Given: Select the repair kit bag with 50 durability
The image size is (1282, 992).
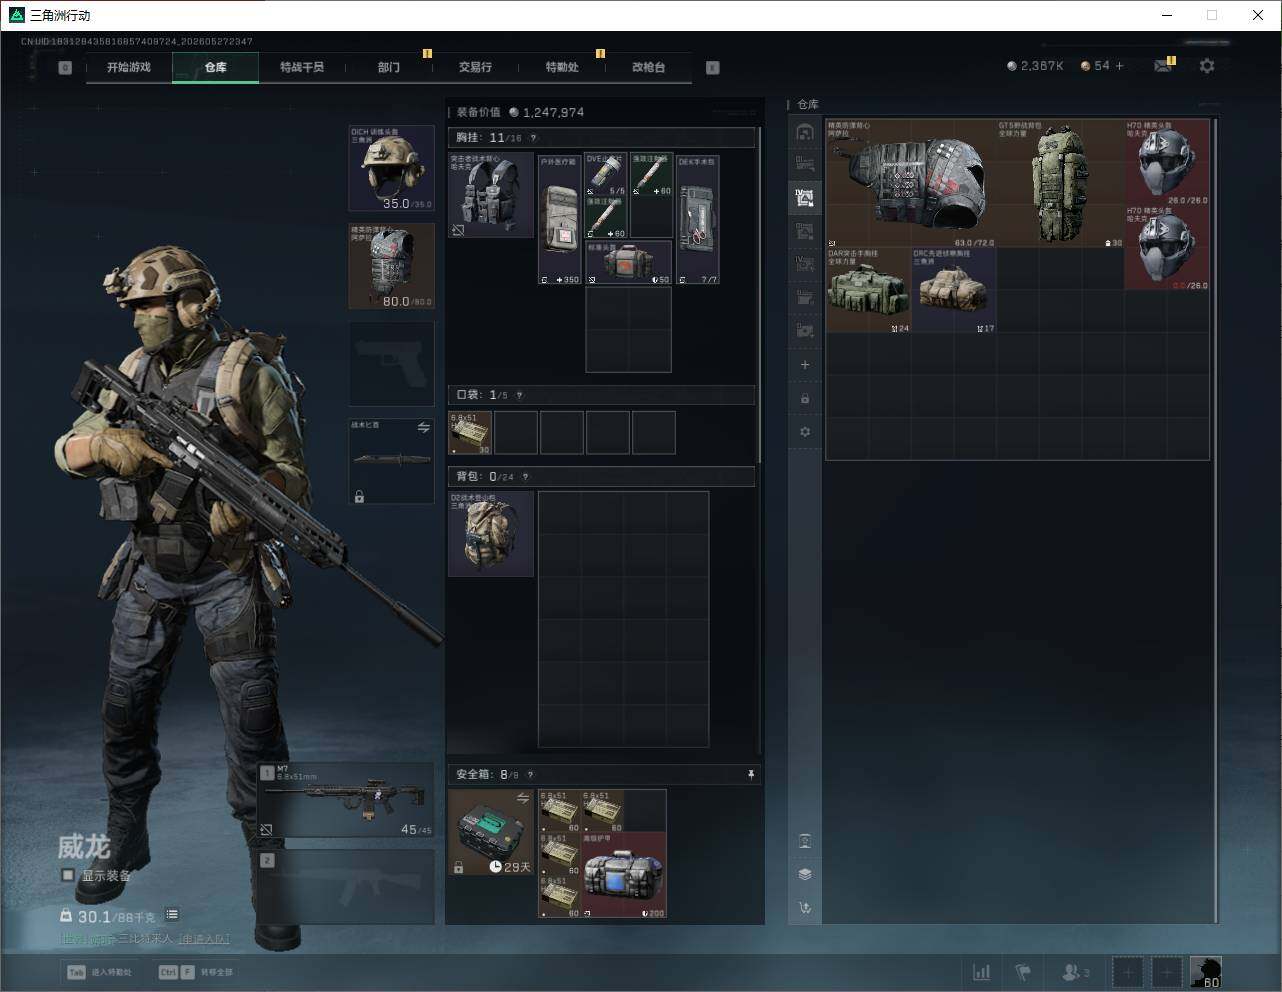Looking at the screenshot, I should pyautogui.click(x=629, y=262).
